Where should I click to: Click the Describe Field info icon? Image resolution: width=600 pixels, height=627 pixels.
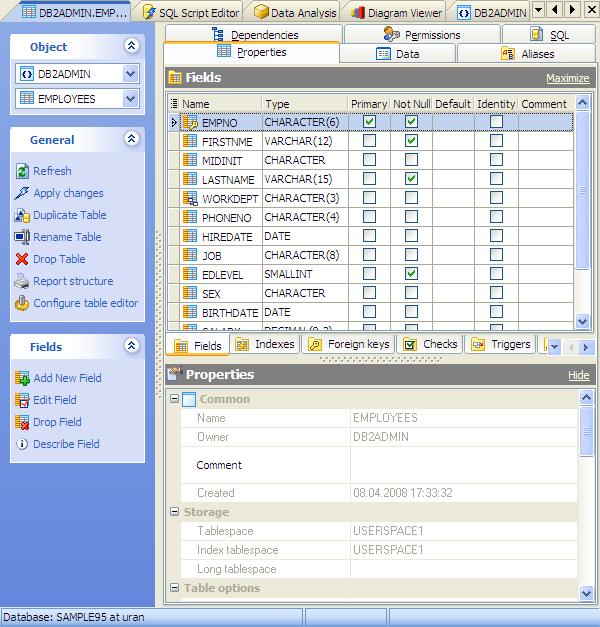click(x=22, y=444)
